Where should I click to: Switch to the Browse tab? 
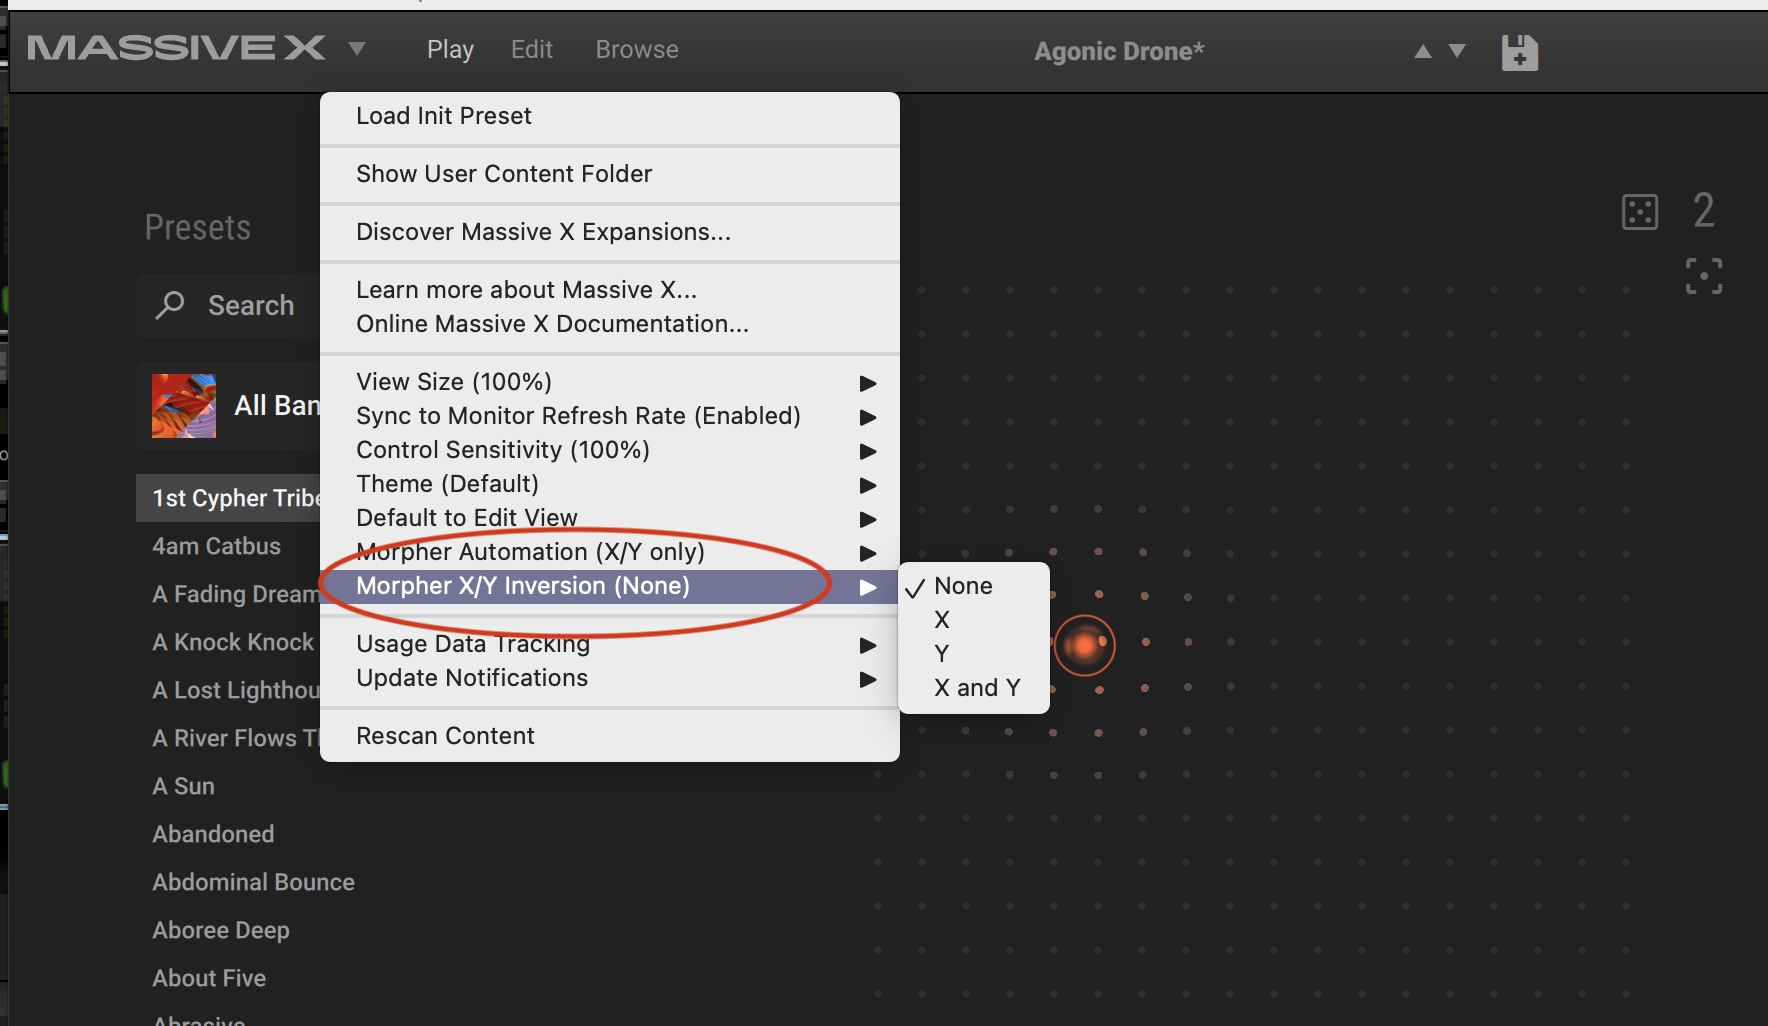tap(637, 49)
